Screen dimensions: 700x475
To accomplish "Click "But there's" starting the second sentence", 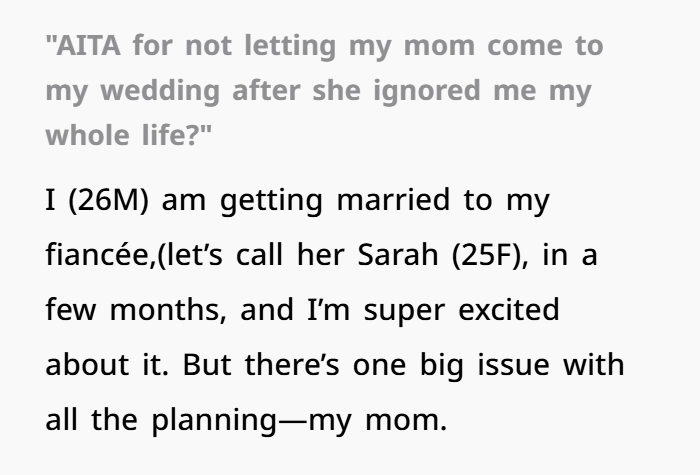I will [261, 365].
